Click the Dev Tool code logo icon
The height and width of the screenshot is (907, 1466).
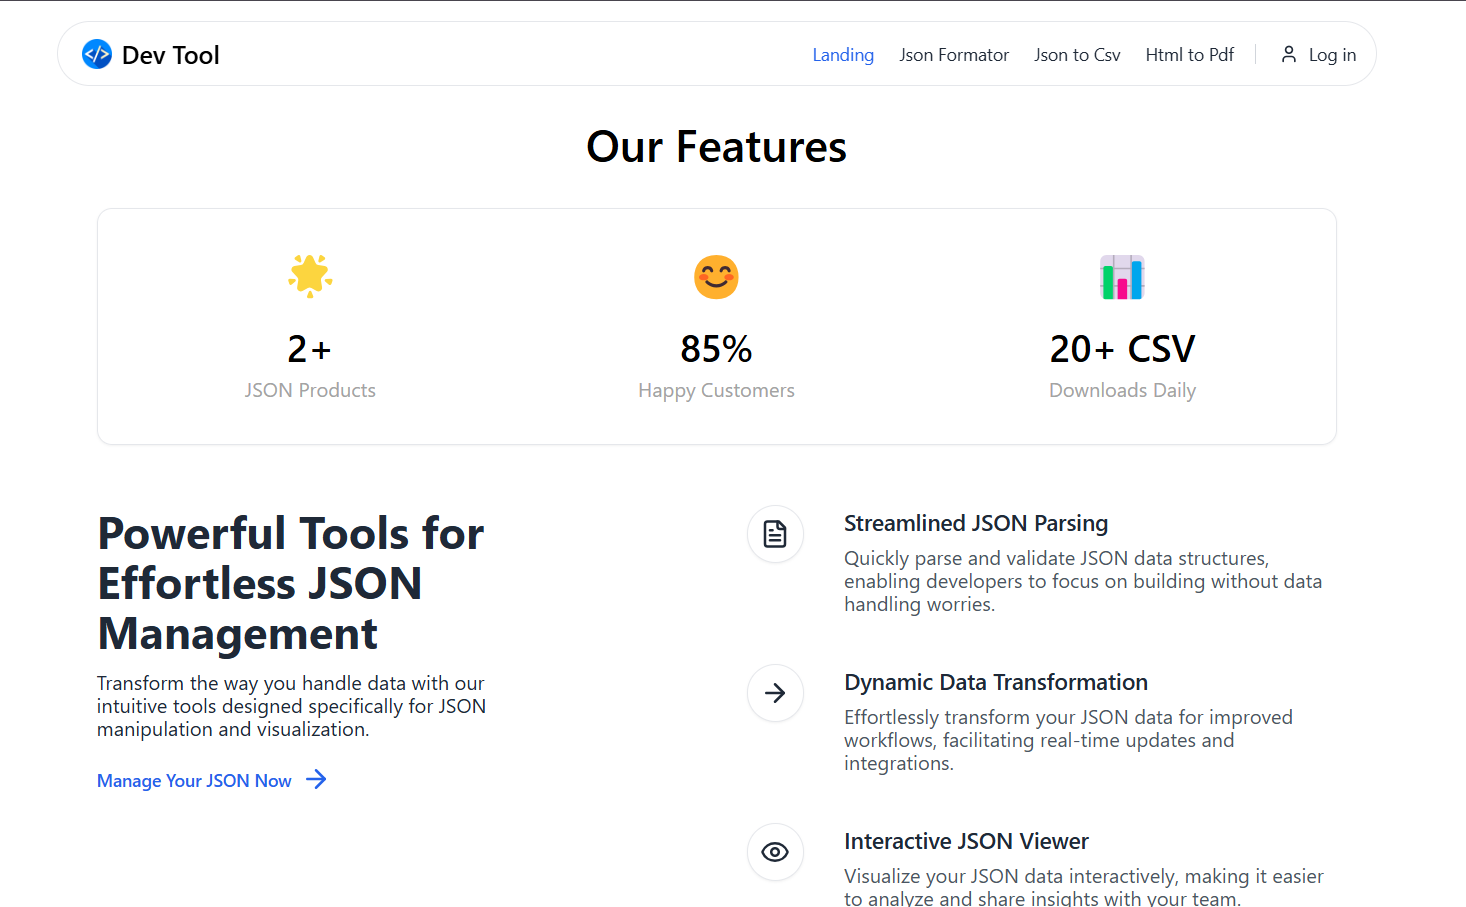pyautogui.click(x=97, y=54)
